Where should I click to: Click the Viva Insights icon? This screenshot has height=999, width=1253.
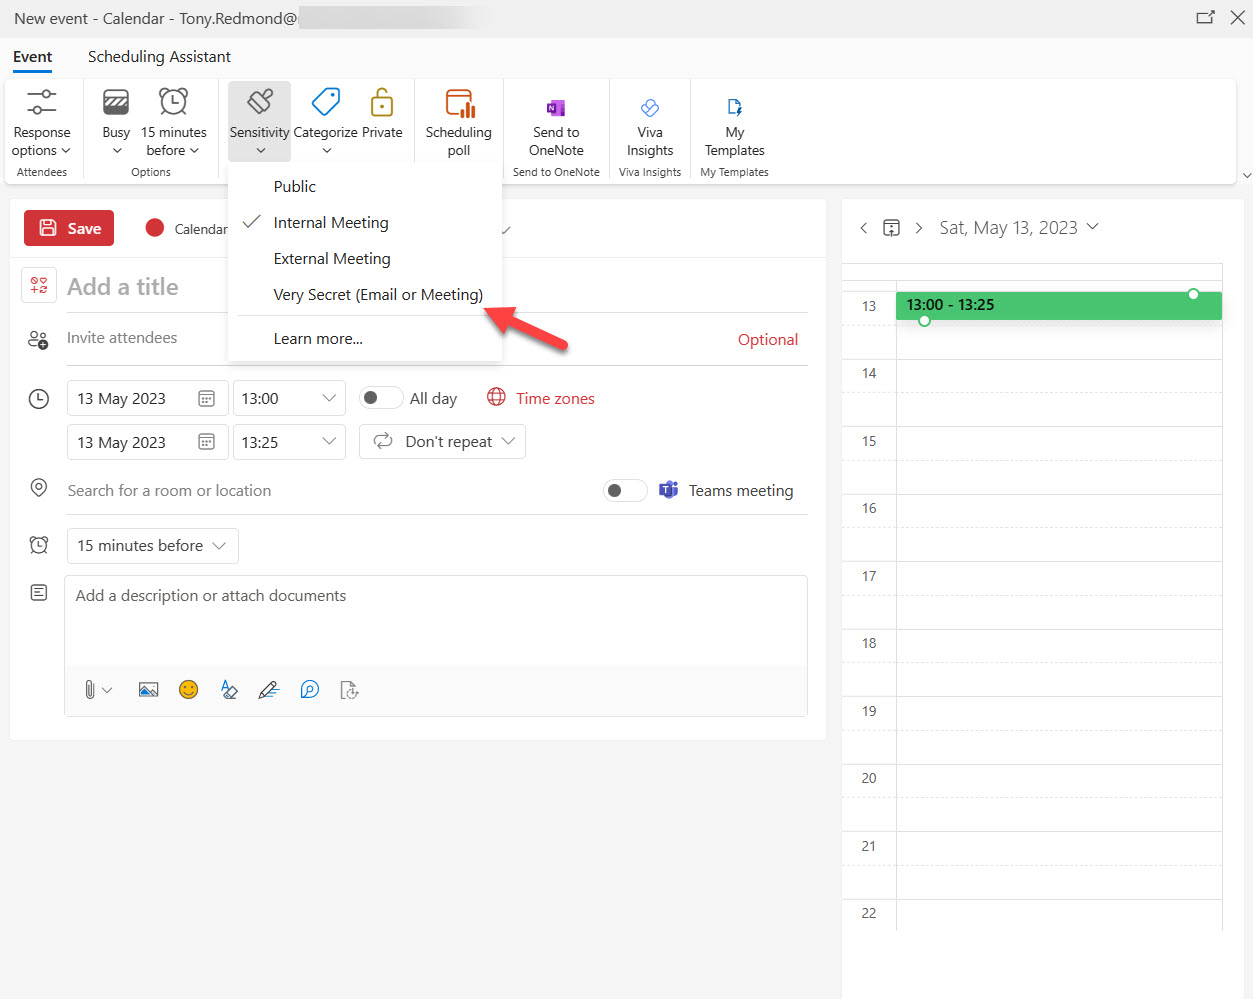coord(650,108)
